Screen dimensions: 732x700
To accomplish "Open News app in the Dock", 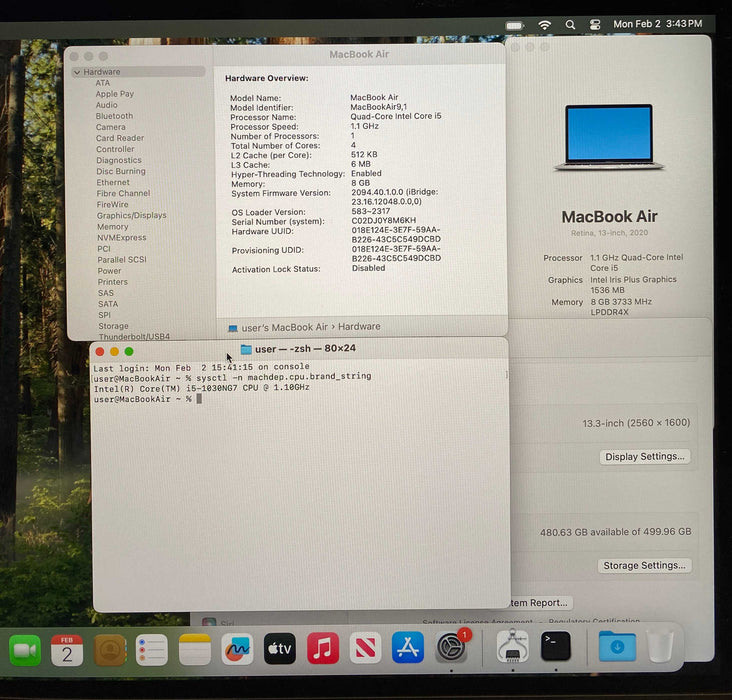I will point(366,648).
